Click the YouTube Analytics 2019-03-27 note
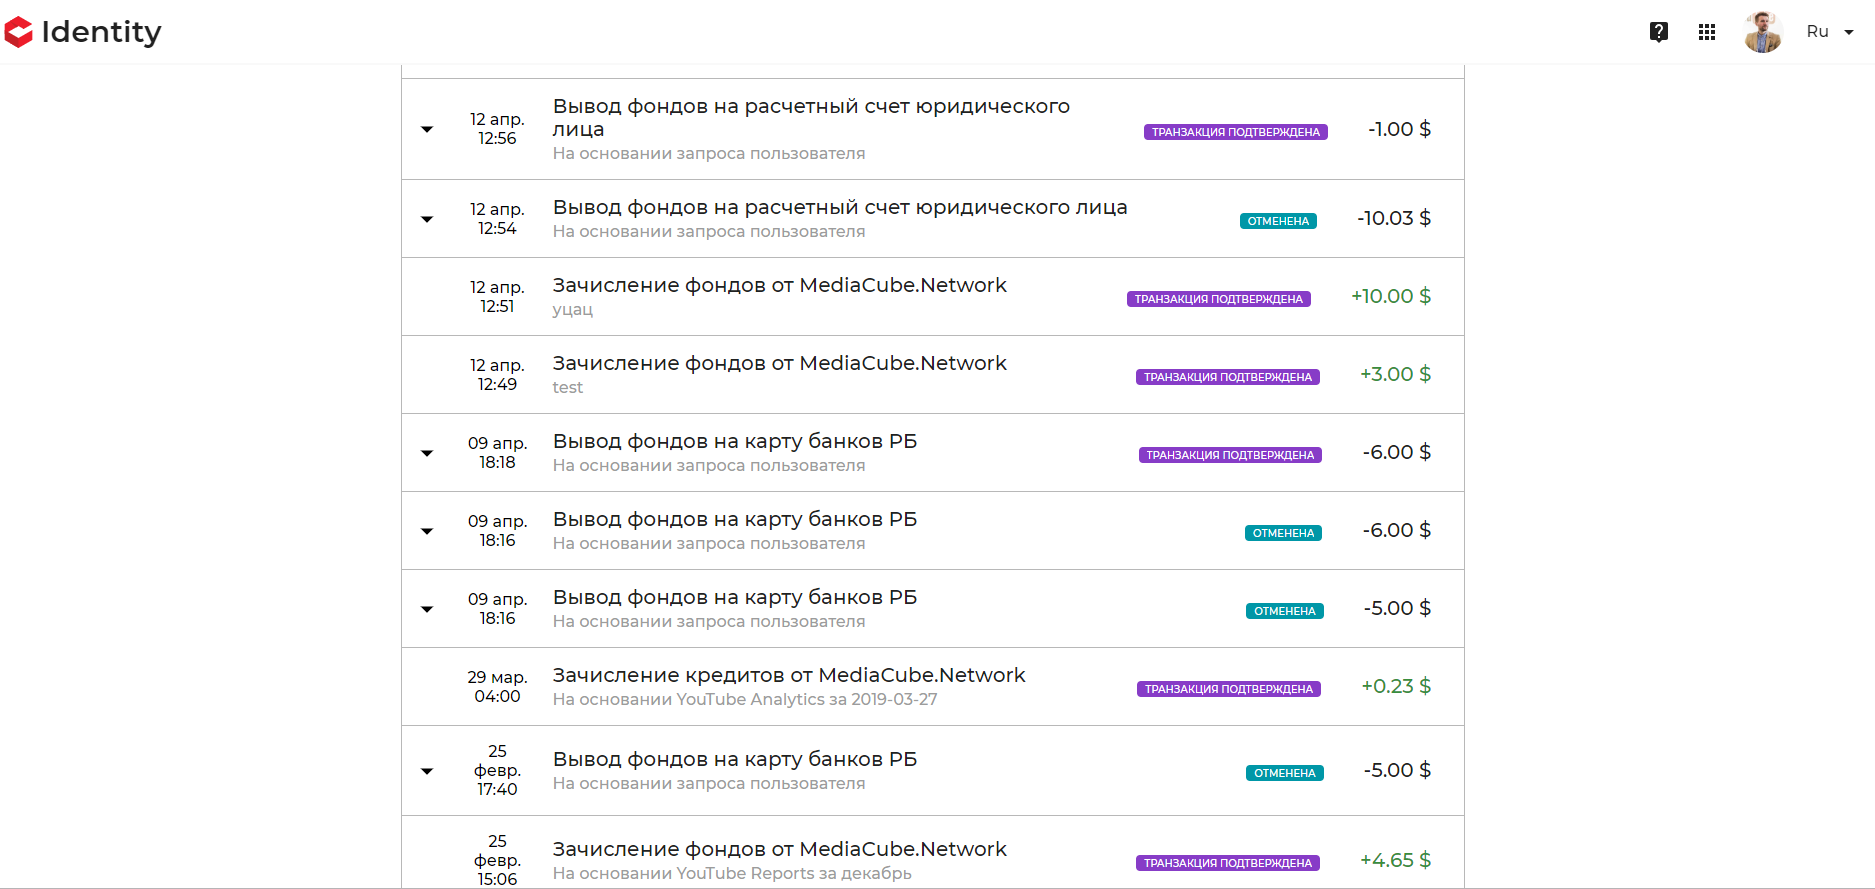 pyautogui.click(x=745, y=700)
